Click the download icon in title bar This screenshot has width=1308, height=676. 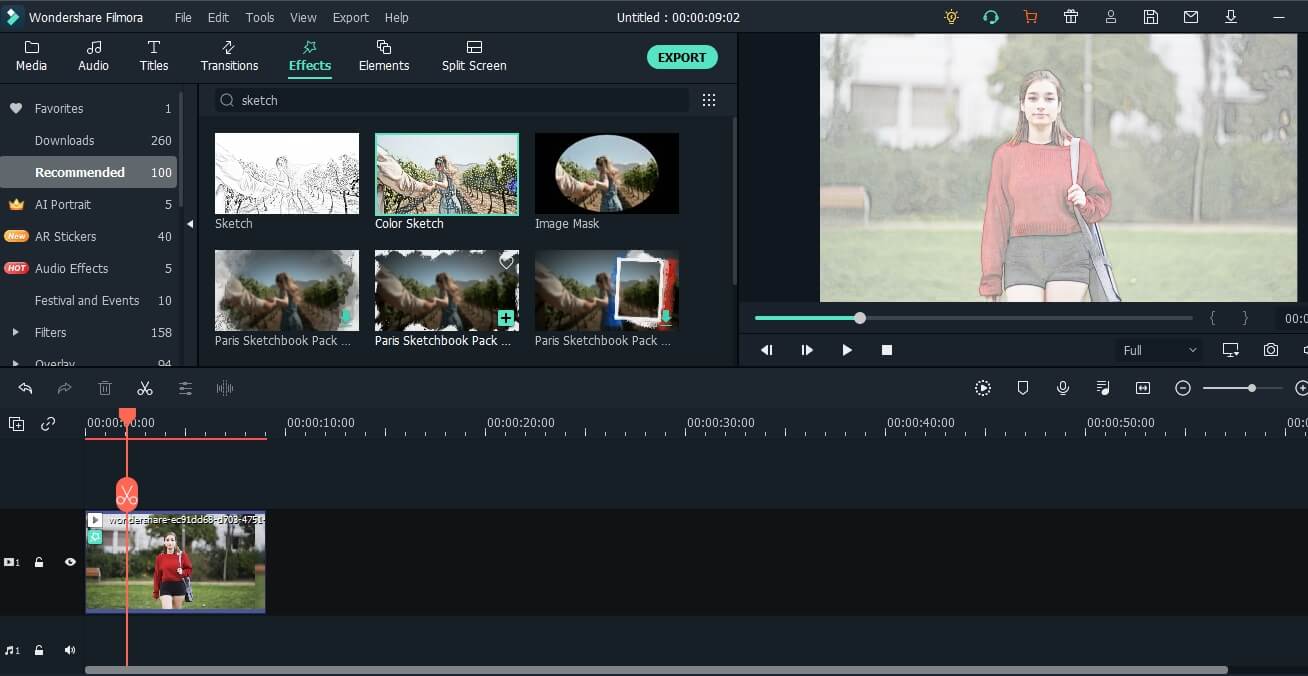click(x=1231, y=17)
